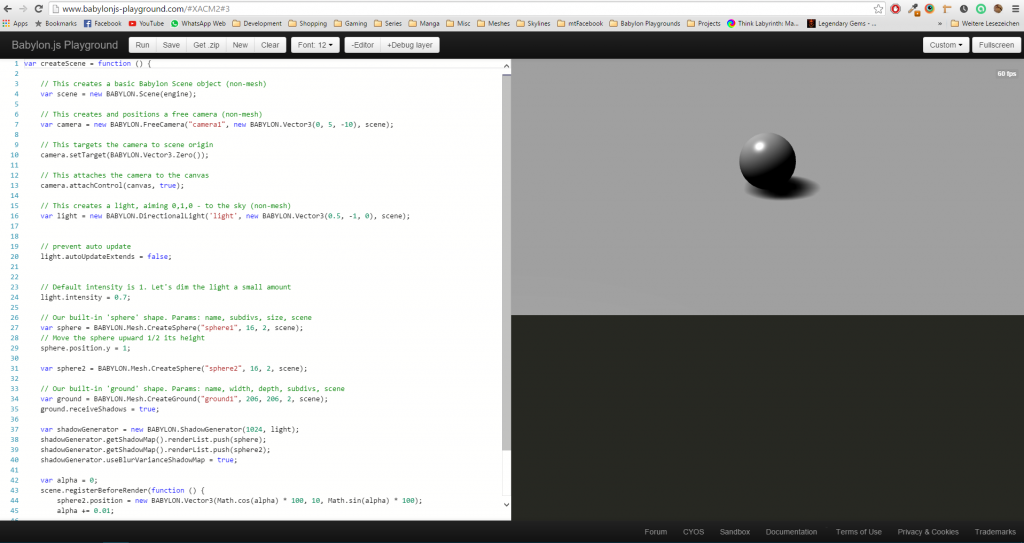Open the Facebook bookmark
This screenshot has width=1024, height=543.
coord(102,22)
